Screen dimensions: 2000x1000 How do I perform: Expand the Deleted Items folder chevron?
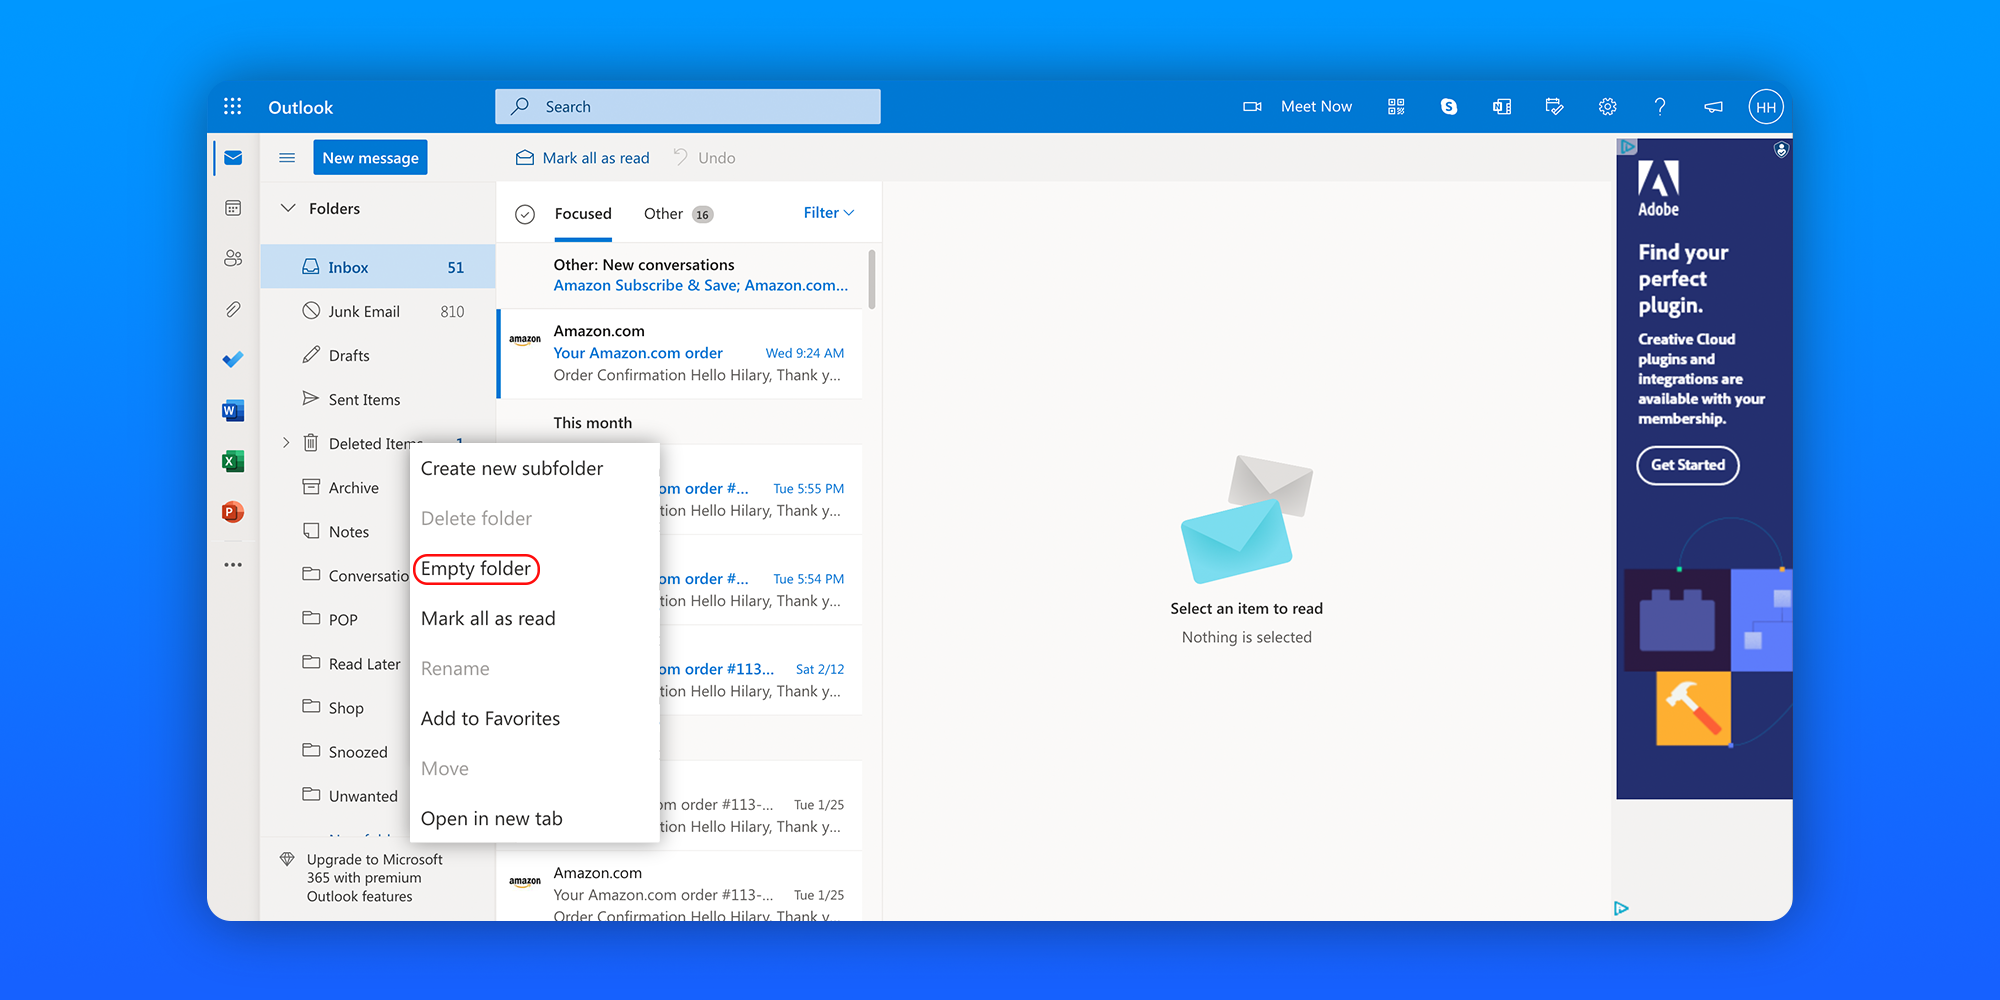pos(286,443)
